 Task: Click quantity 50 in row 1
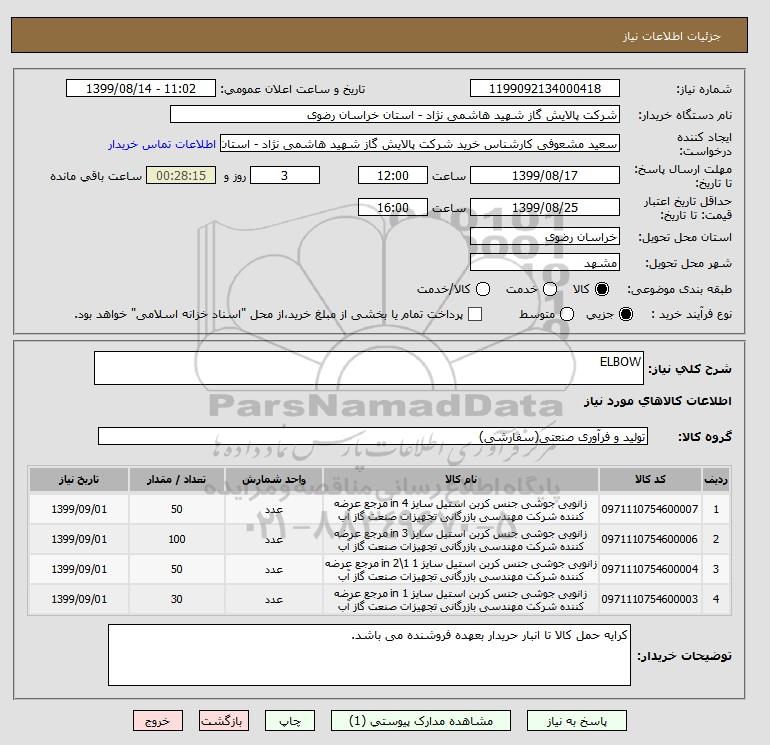coord(177,509)
